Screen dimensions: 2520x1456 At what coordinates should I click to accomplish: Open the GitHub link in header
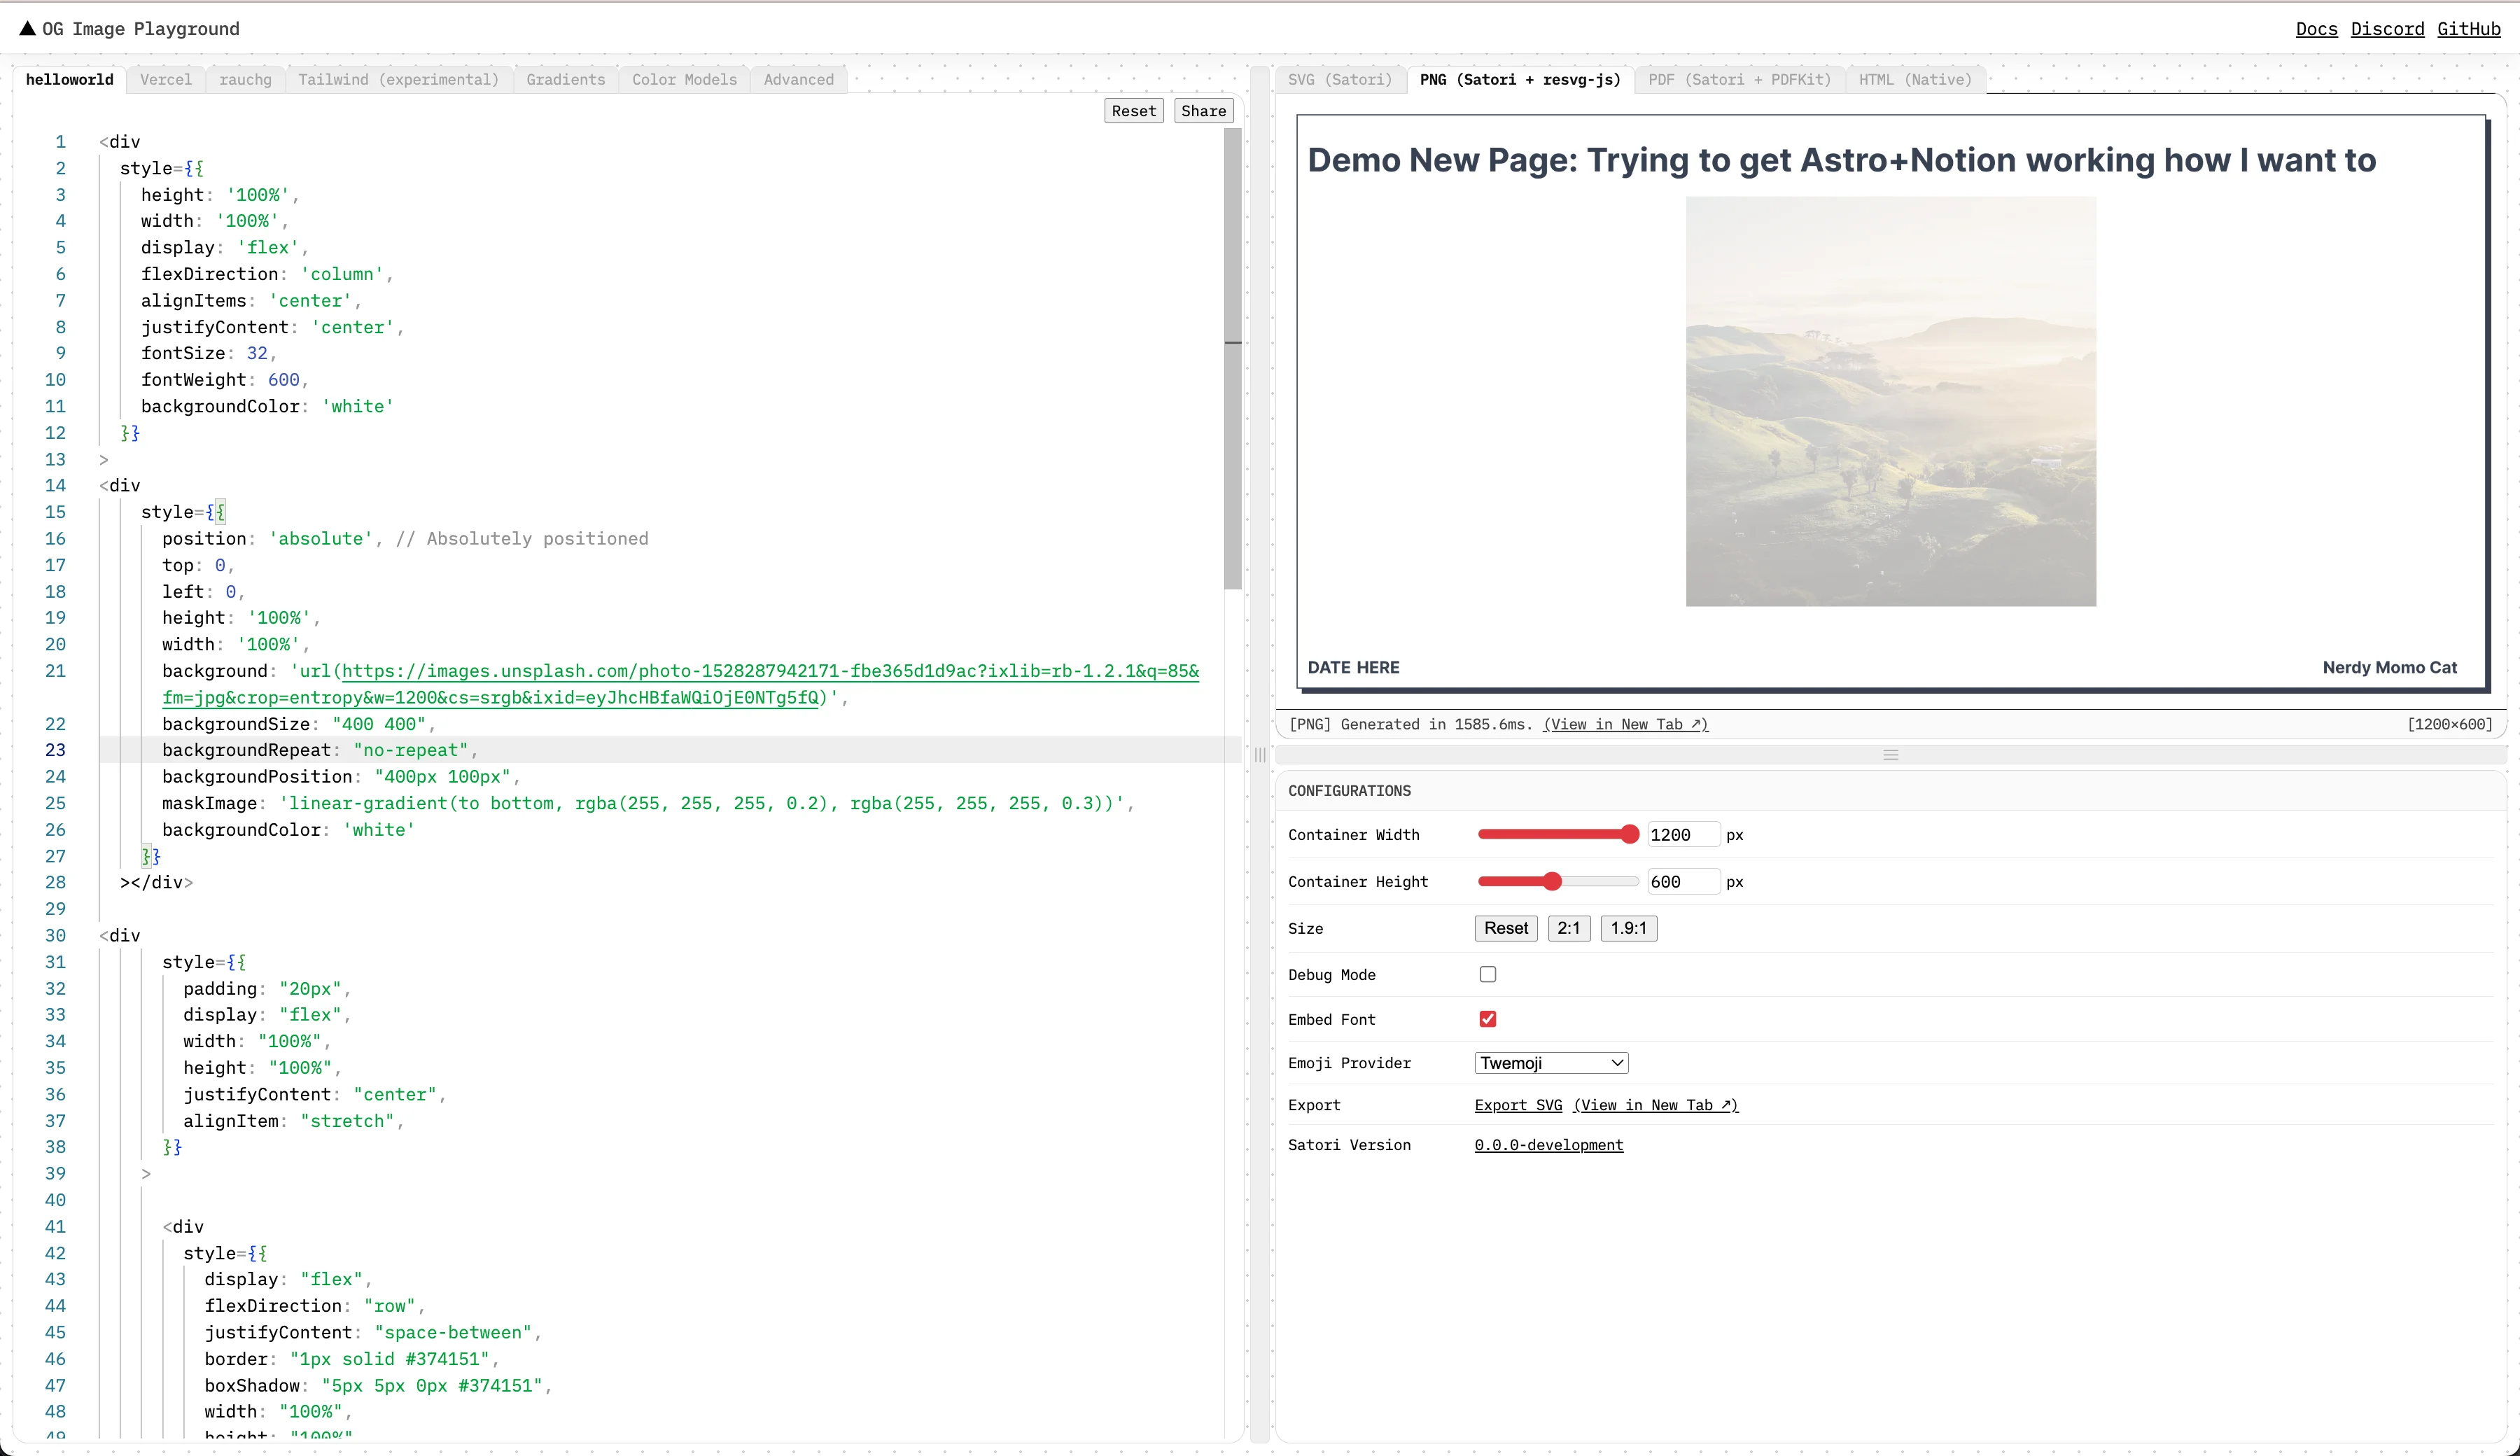coord(2468,29)
